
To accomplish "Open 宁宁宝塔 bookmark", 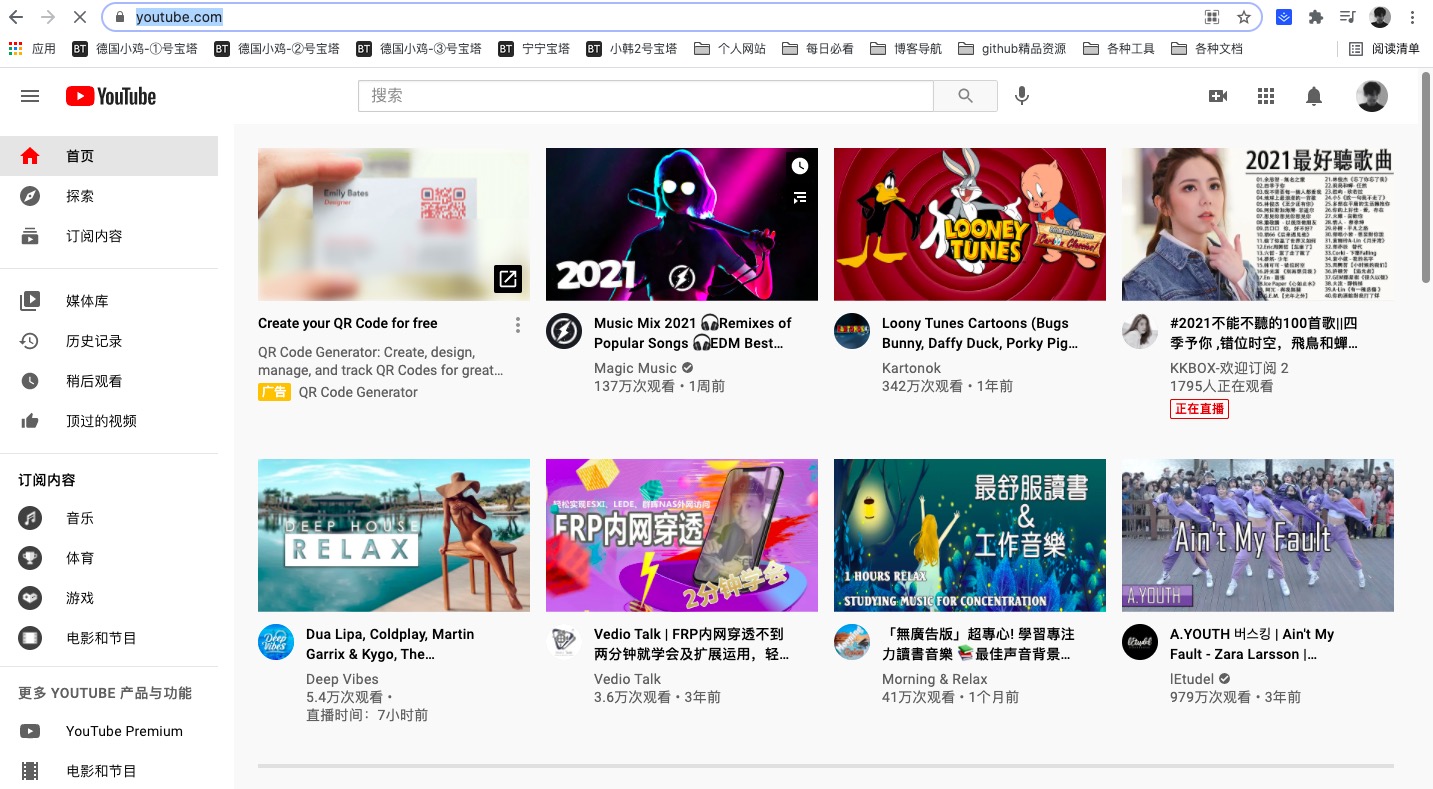I will click(534, 48).
